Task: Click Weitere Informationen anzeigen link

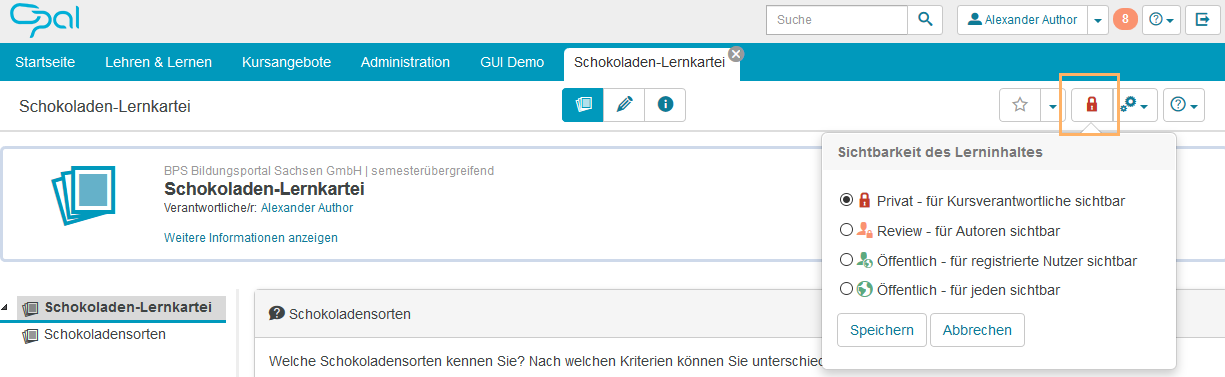Action: tap(251, 238)
